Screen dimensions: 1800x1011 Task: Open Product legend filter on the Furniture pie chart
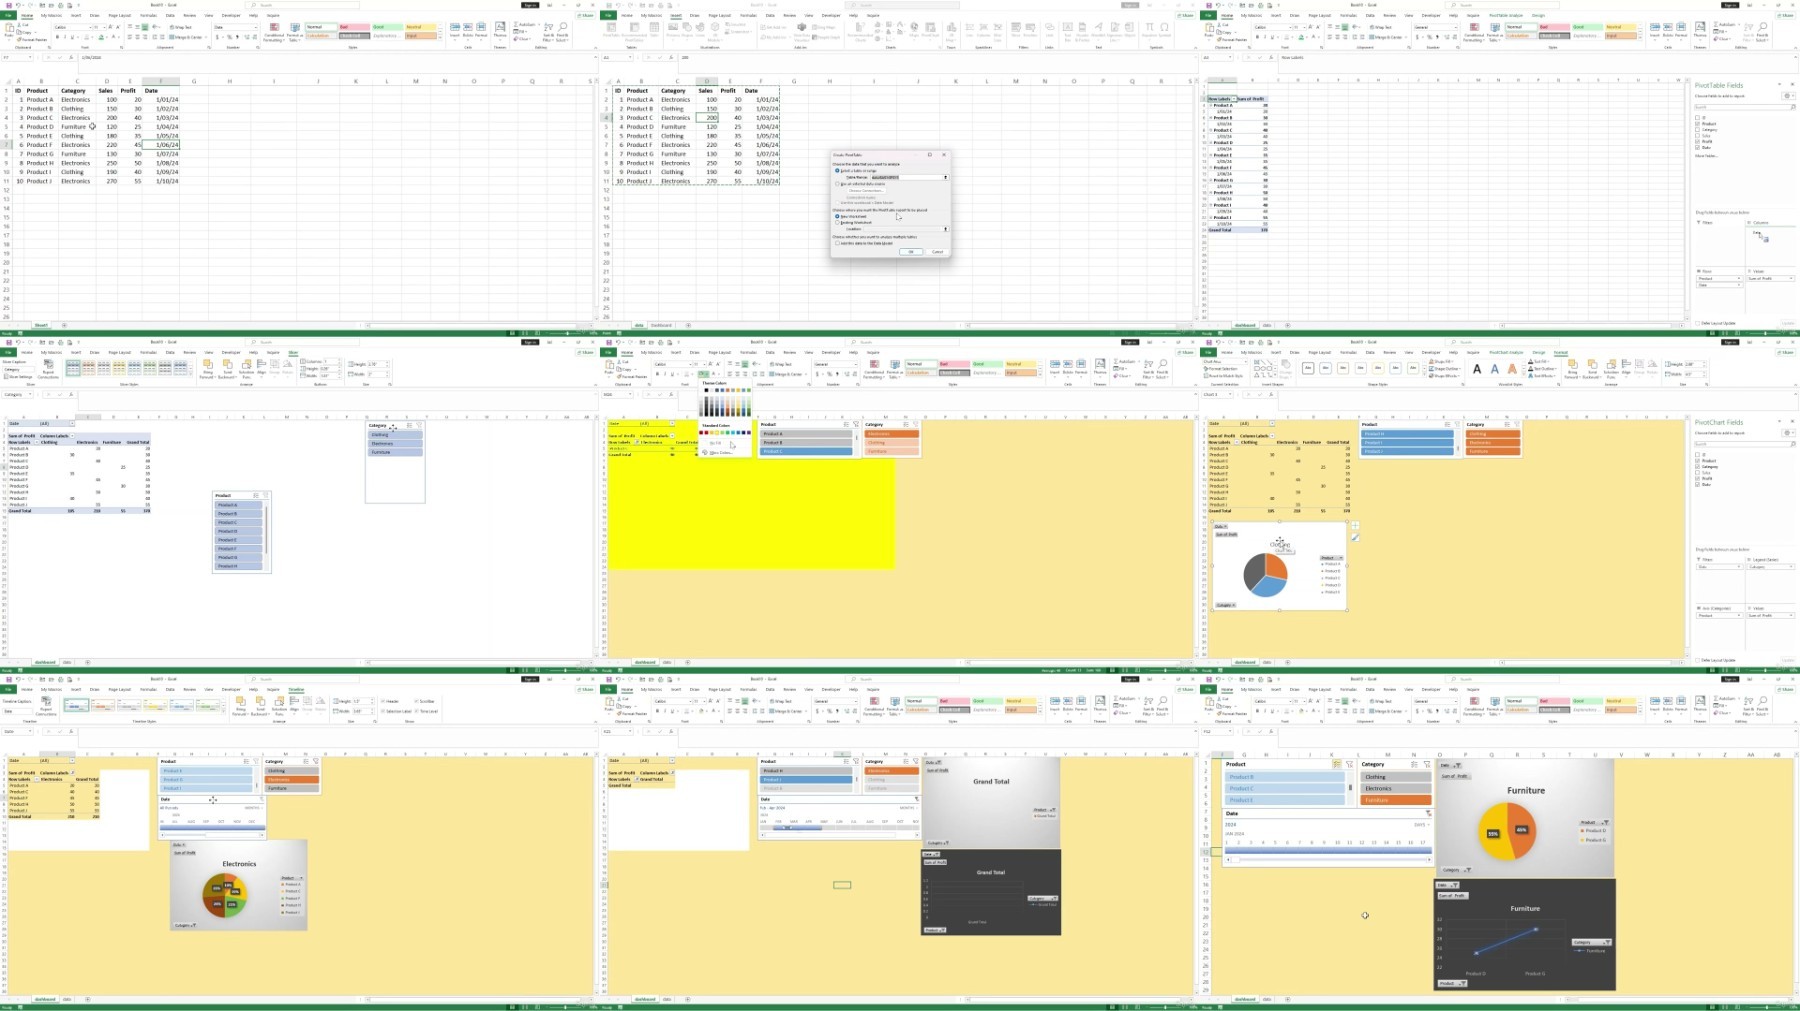1594,823
